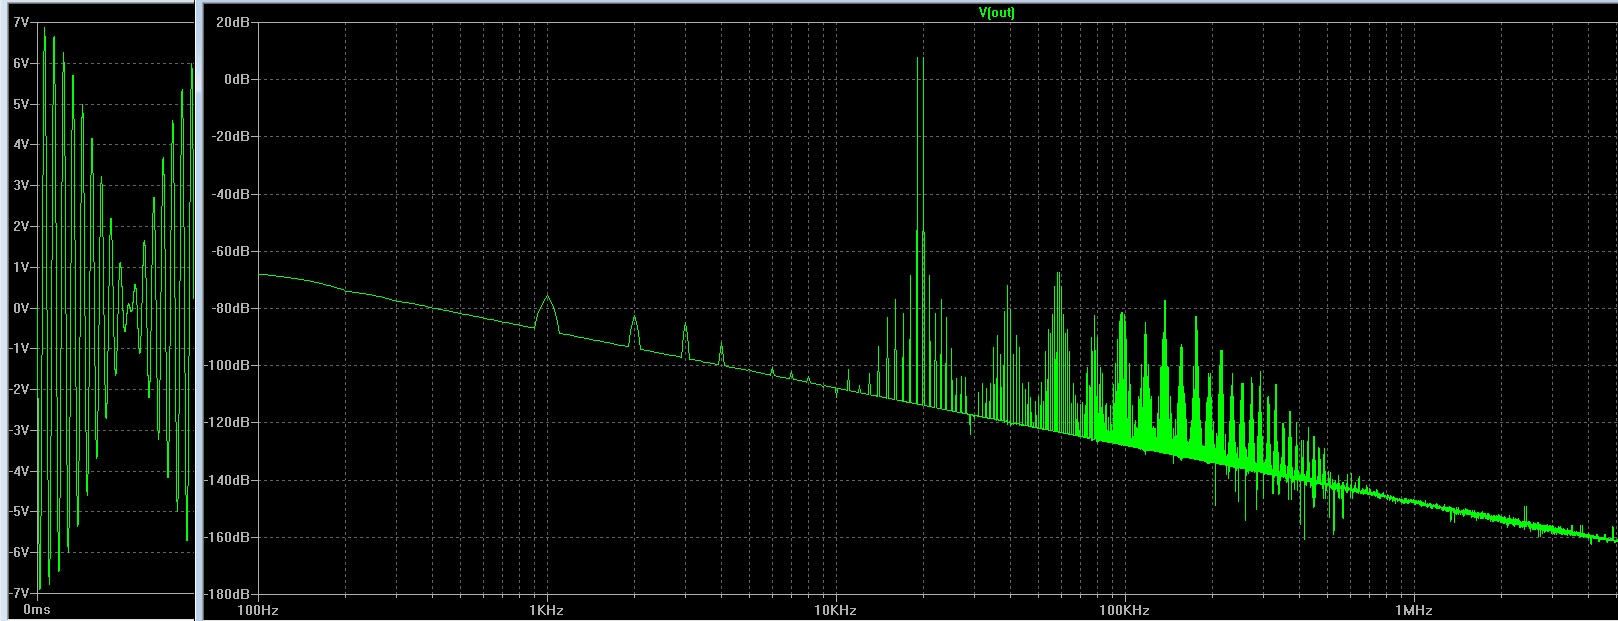
Task: Click the 0ms time axis label
Action: click(37, 610)
